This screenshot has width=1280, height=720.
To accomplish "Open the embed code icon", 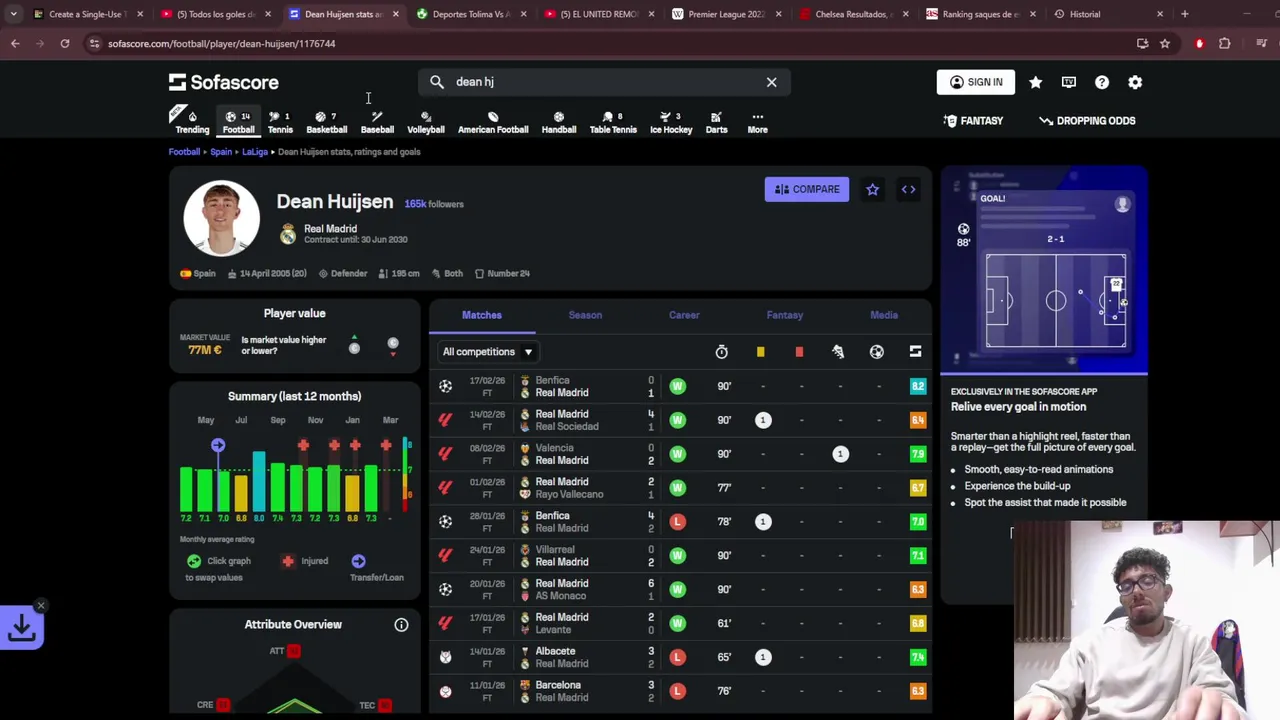I will pyautogui.click(x=908, y=189).
